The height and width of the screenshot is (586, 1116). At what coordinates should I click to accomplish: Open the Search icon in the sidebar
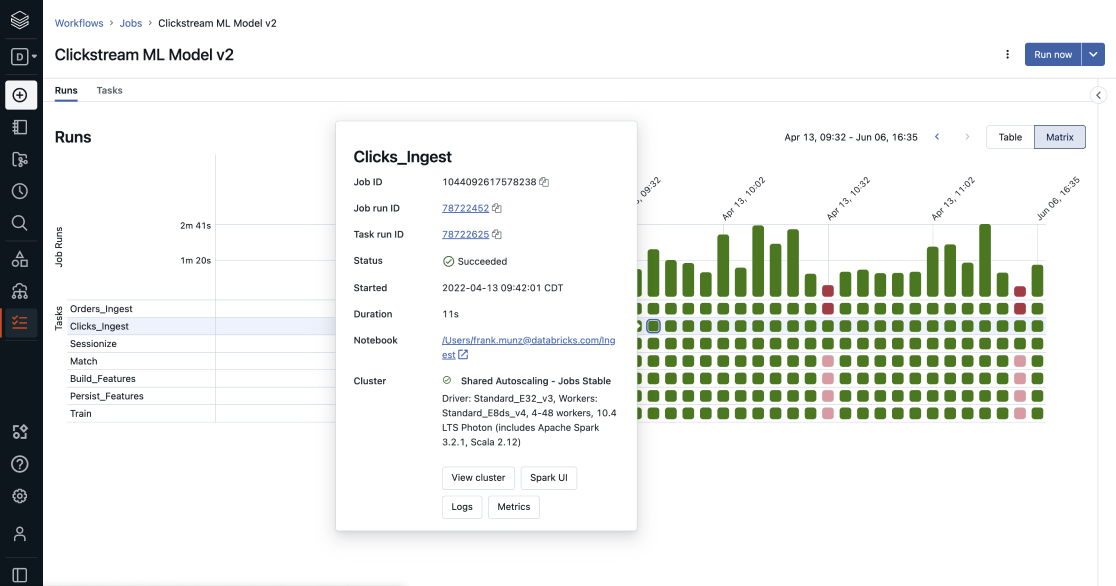click(x=20, y=223)
